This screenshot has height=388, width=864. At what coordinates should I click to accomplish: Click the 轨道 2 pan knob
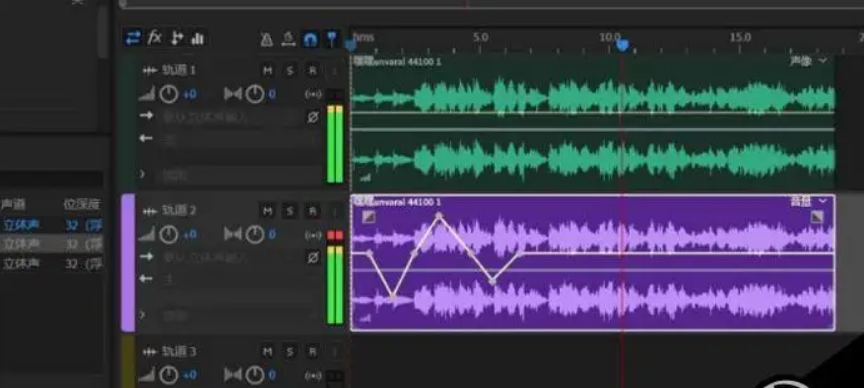(255, 235)
